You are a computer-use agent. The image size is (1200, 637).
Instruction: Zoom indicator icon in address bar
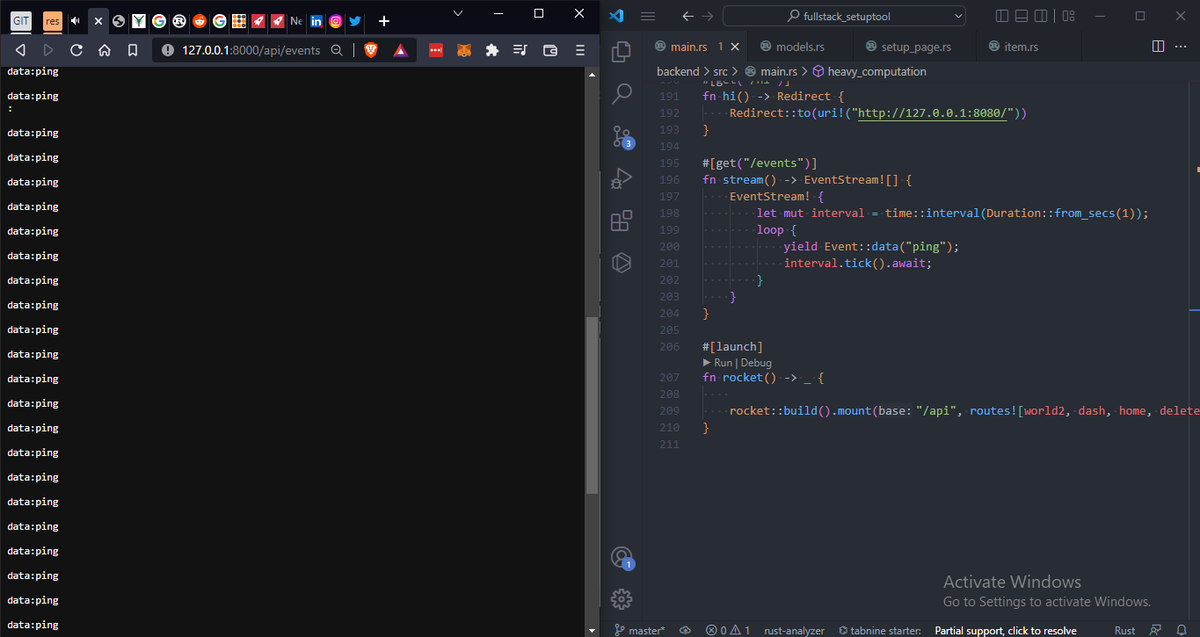point(336,50)
